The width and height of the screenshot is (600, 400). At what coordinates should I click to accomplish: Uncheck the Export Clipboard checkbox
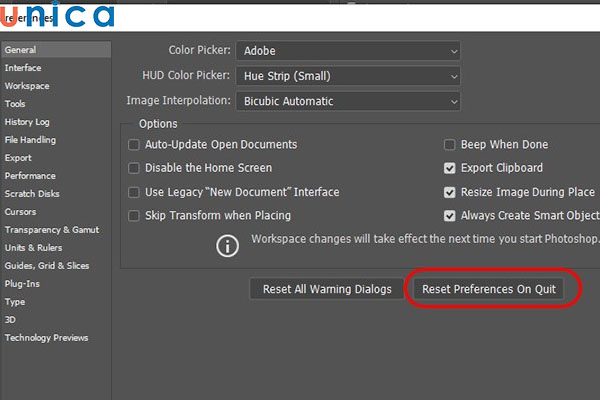click(x=450, y=168)
